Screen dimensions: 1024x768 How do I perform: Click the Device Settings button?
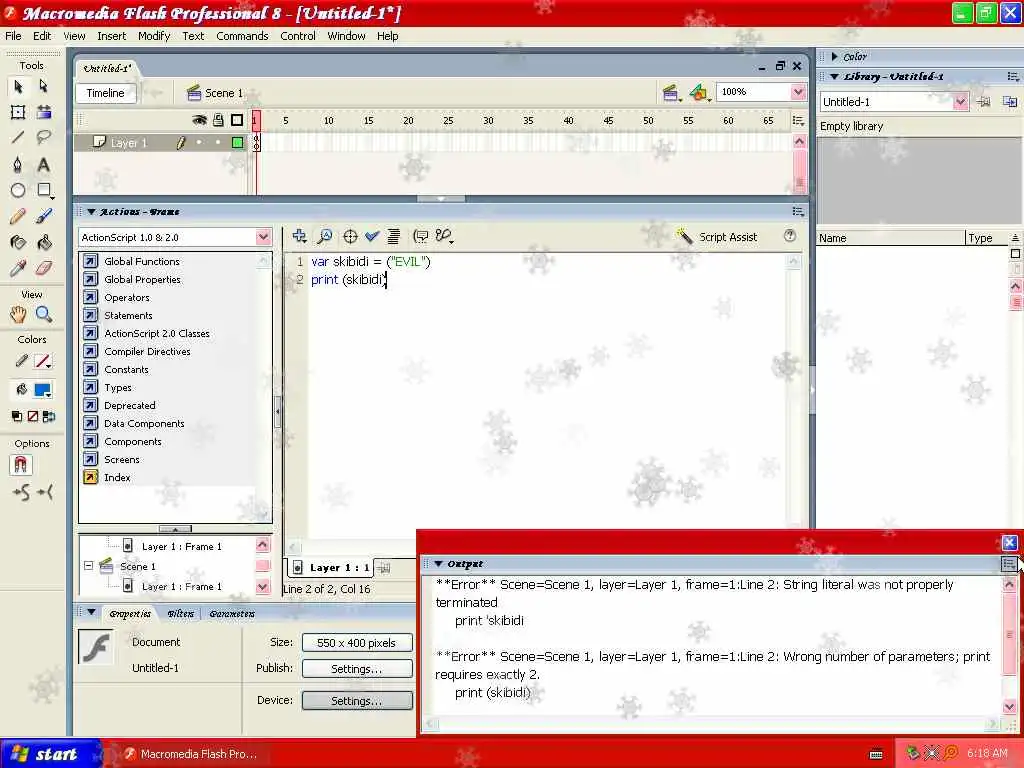pyautogui.click(x=357, y=701)
